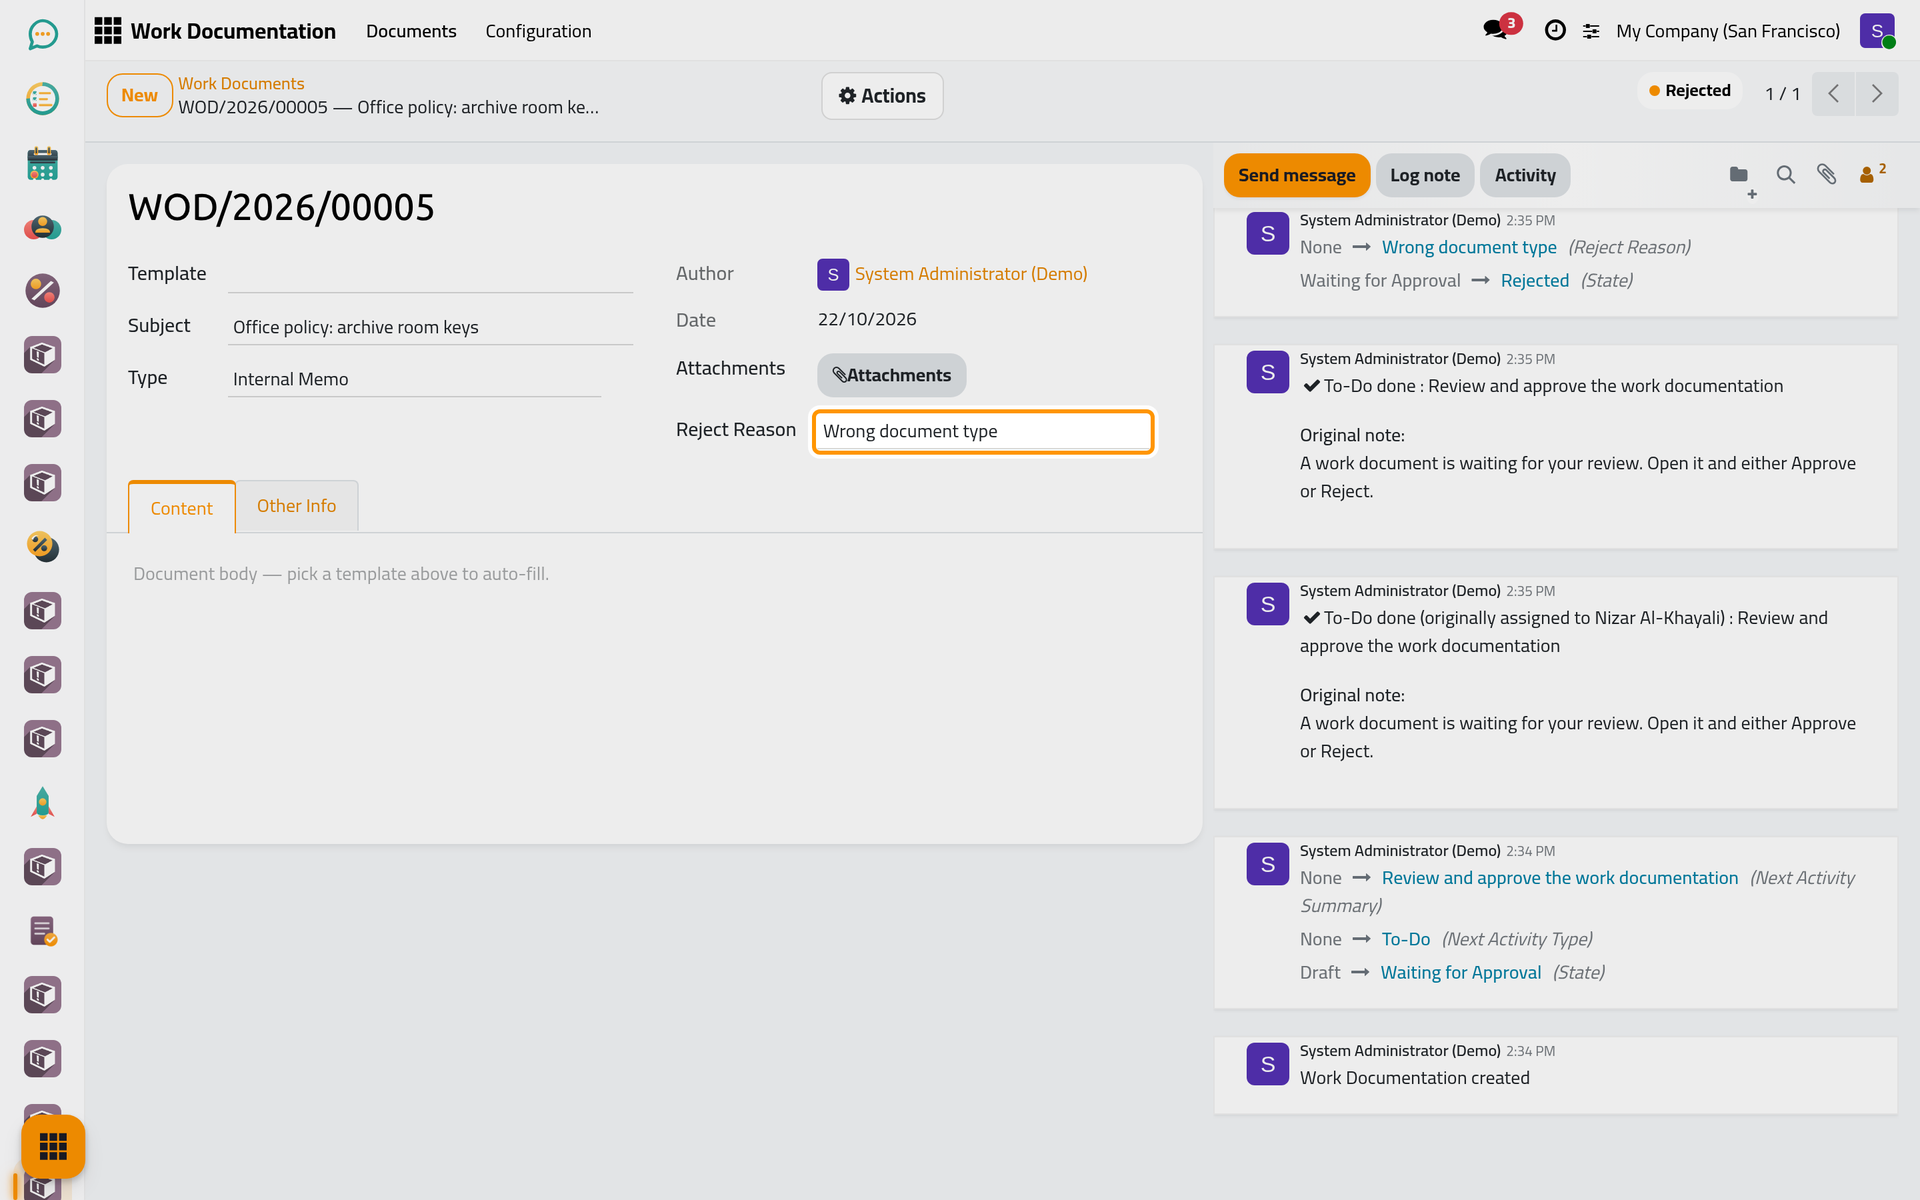
Task: Click the Activity button
Action: click(1525, 175)
